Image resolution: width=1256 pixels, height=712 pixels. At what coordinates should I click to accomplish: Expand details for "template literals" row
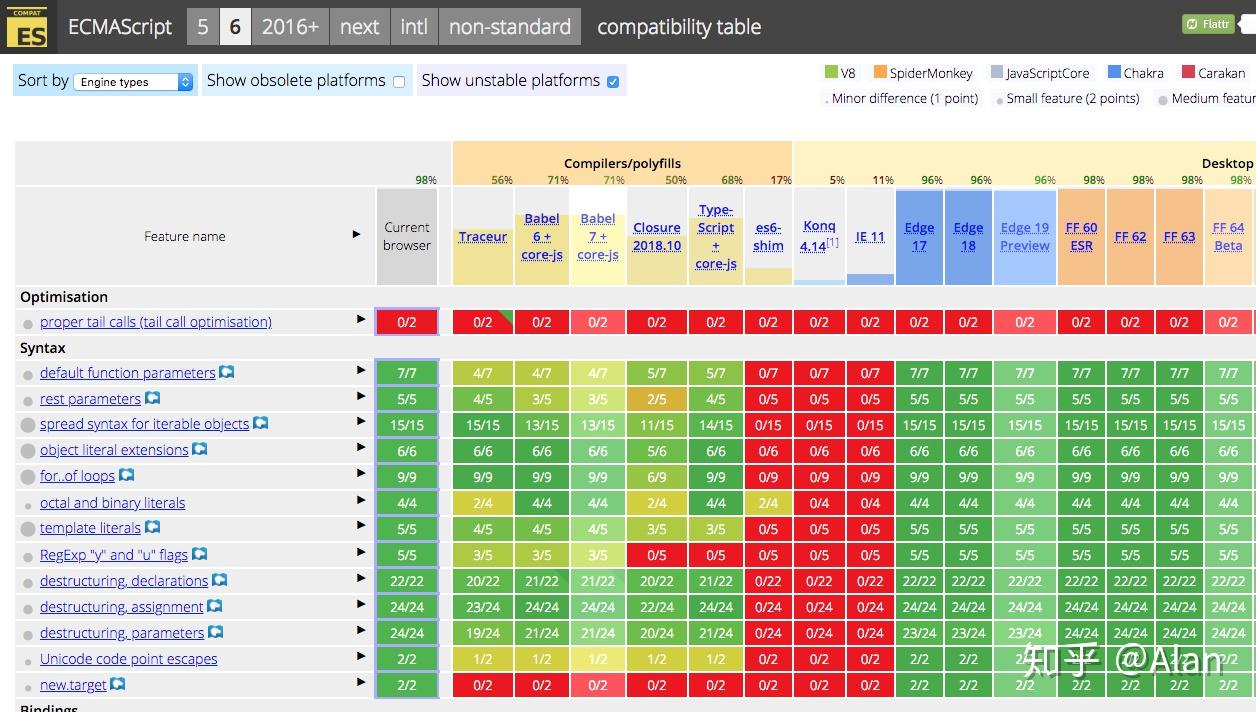[361, 528]
